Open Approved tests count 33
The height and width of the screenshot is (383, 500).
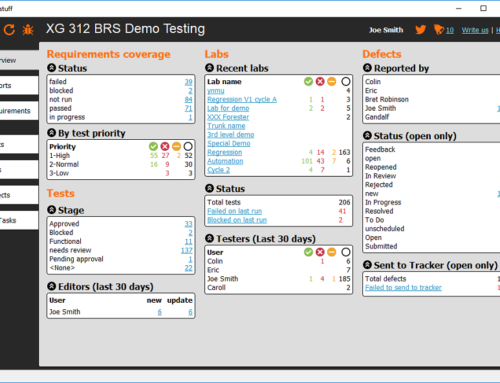(189, 224)
